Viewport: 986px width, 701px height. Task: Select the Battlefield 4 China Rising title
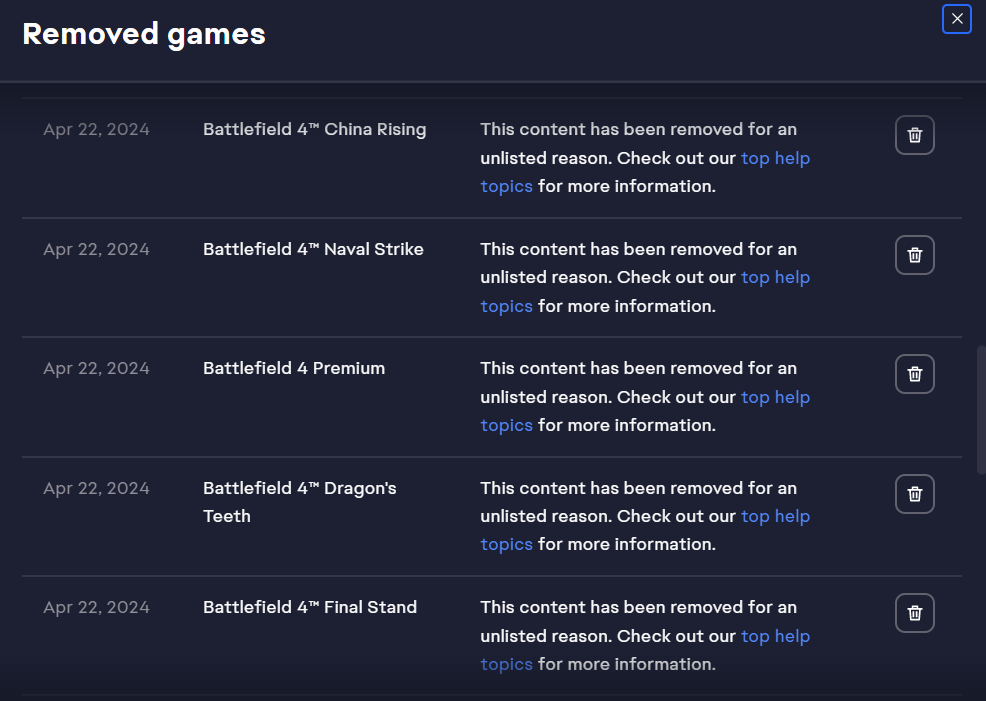[314, 130]
